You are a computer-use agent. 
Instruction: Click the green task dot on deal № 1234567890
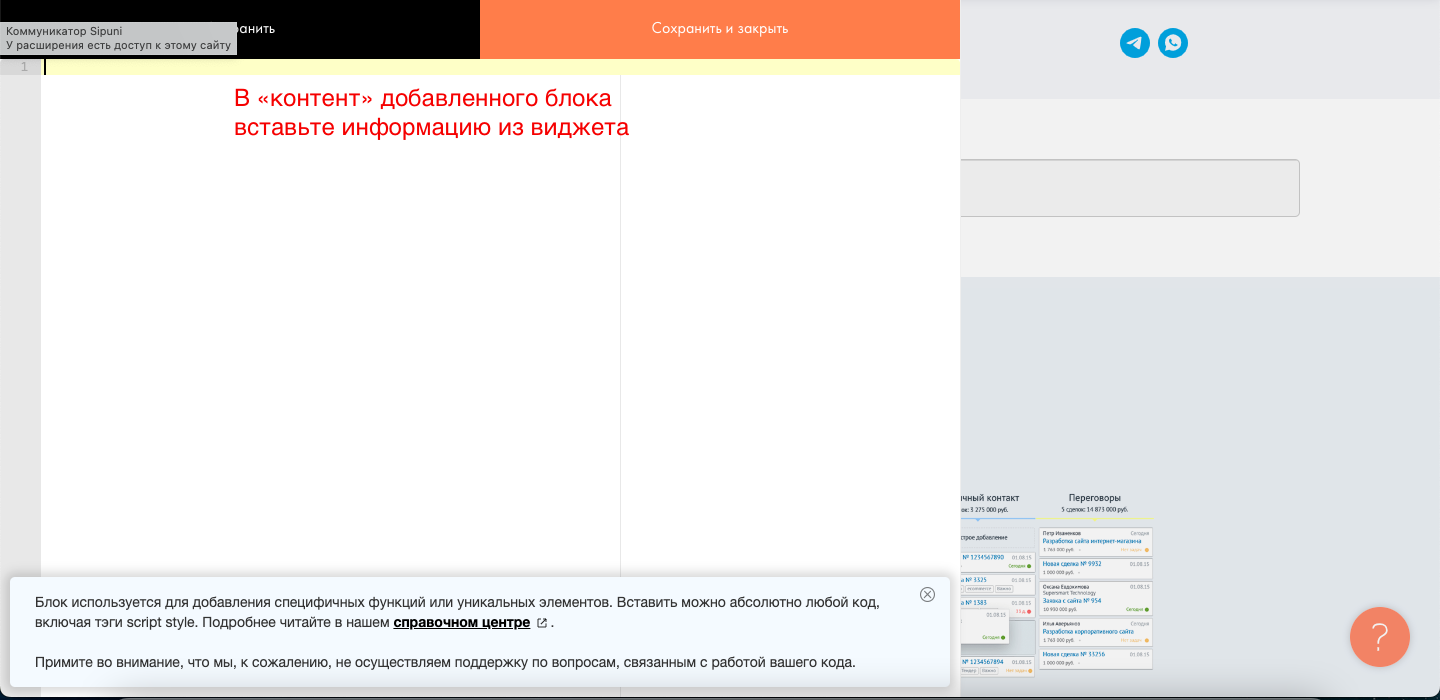(x=1029, y=565)
